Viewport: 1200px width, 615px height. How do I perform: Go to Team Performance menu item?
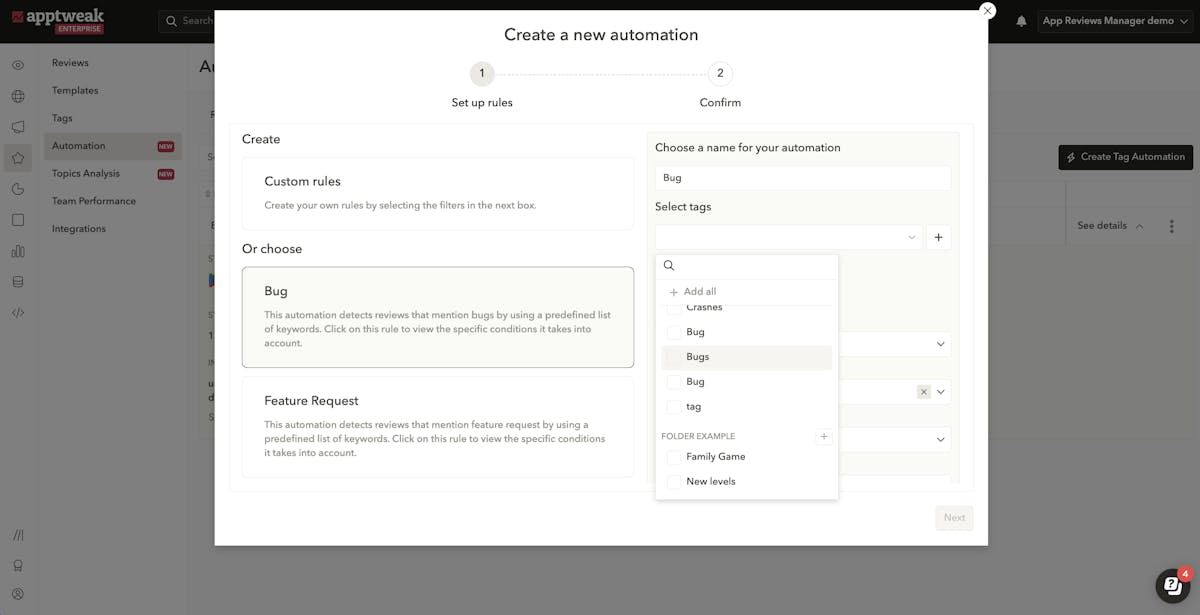pos(94,201)
